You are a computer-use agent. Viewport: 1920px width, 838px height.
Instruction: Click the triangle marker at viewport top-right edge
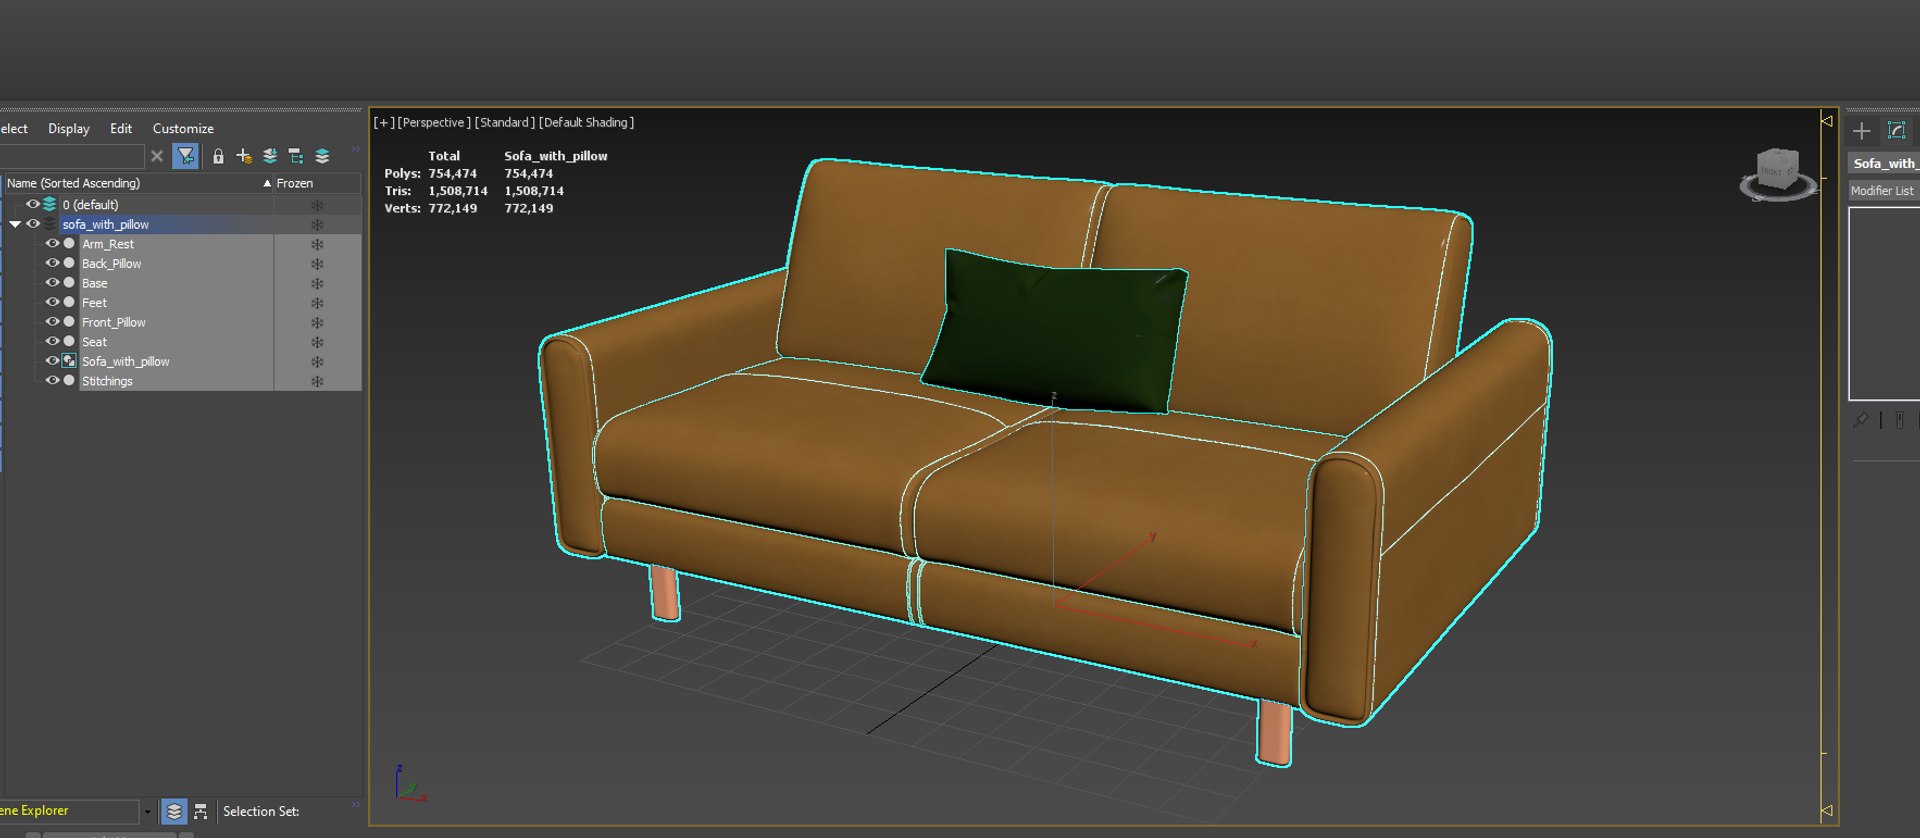pos(1826,121)
